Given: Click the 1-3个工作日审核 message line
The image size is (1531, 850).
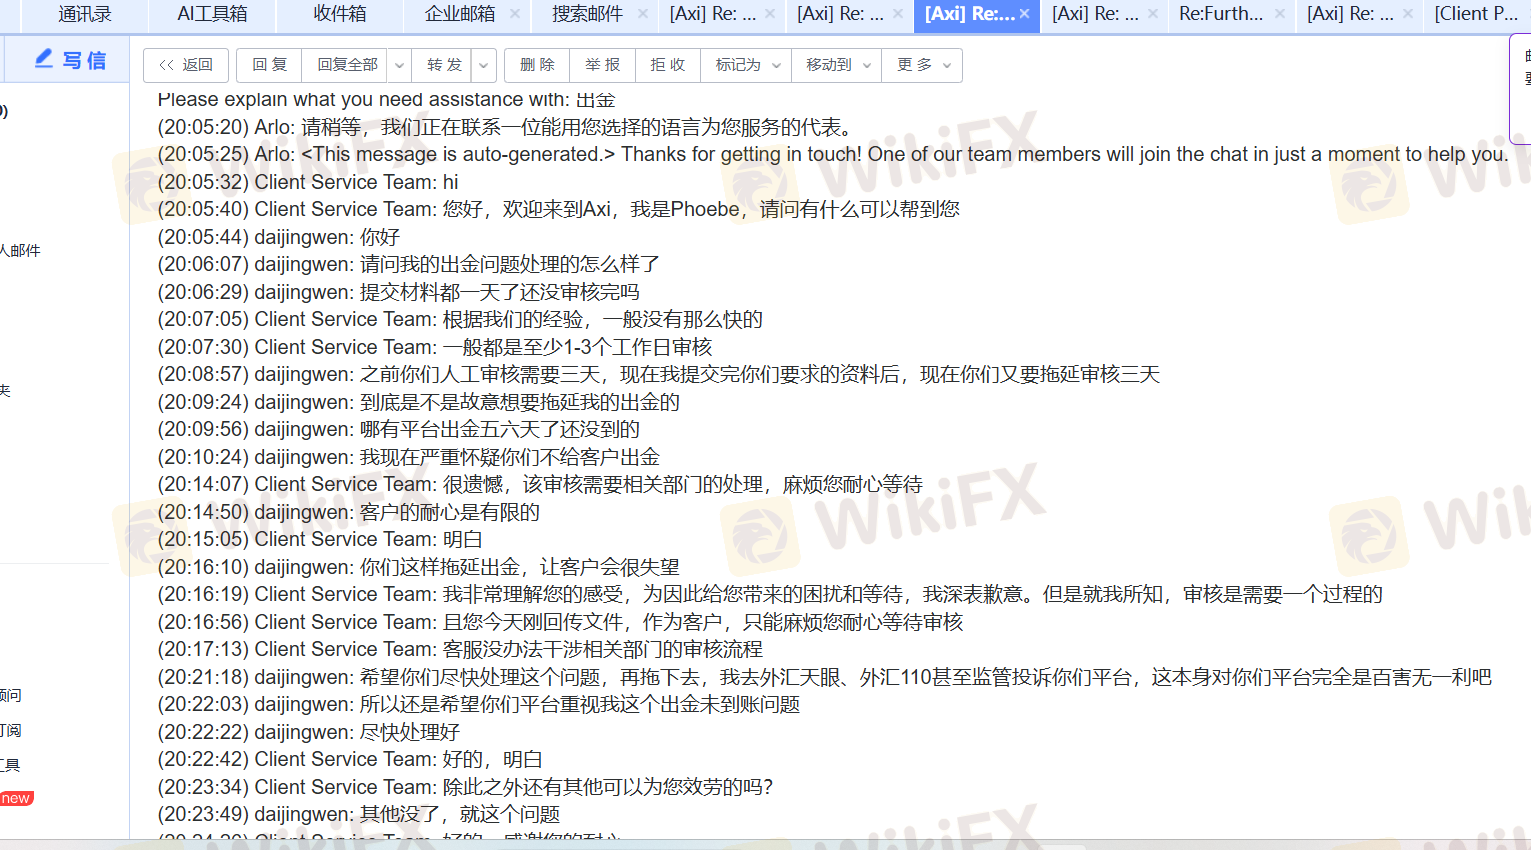Looking at the screenshot, I should (435, 347).
